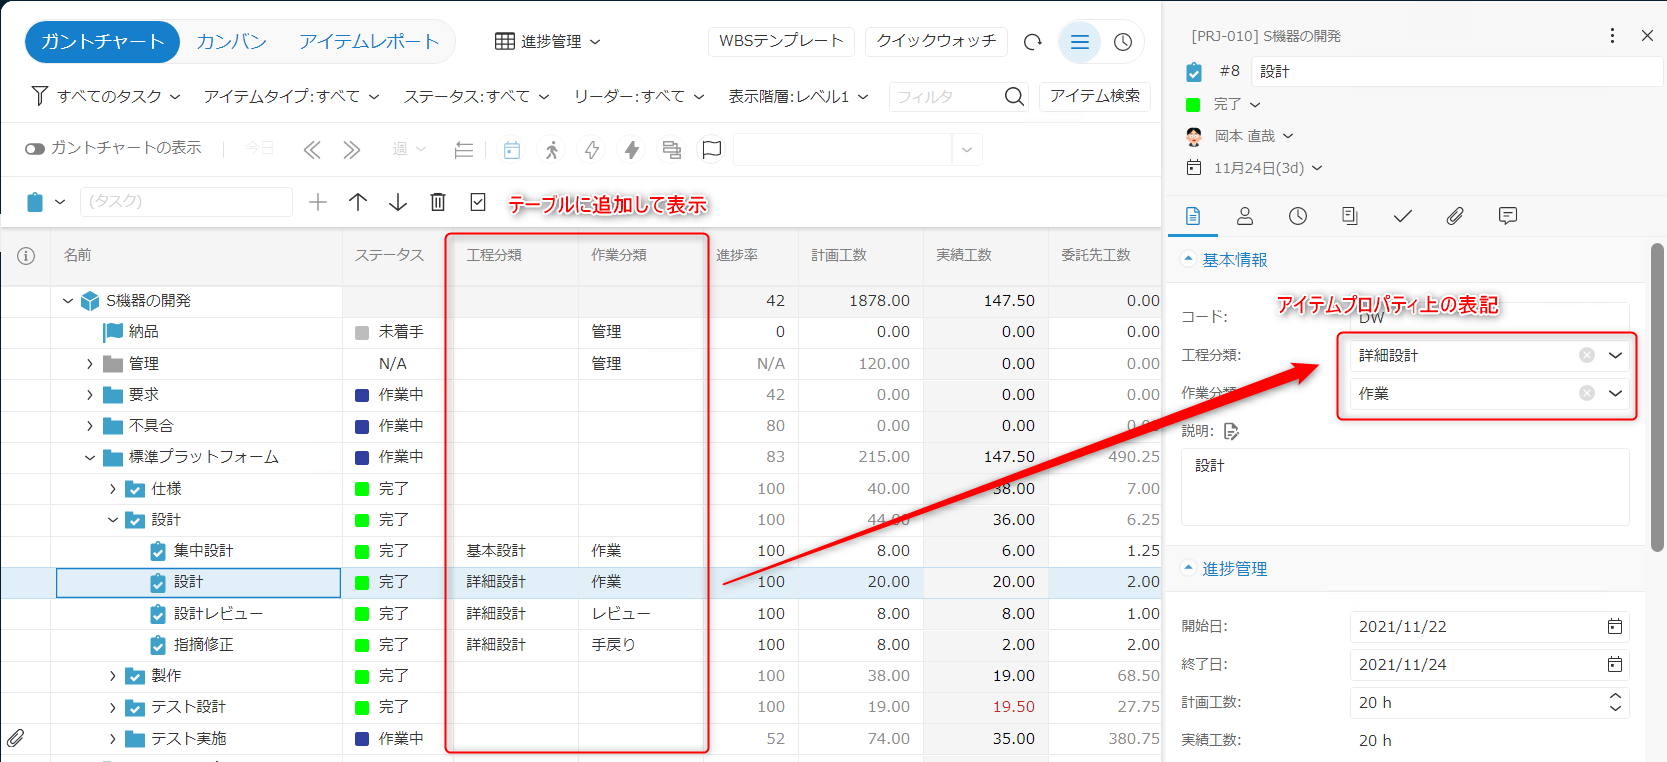Open the ステータス:すべて filter dropdown
This screenshot has width=1667, height=762.
pyautogui.click(x=476, y=96)
